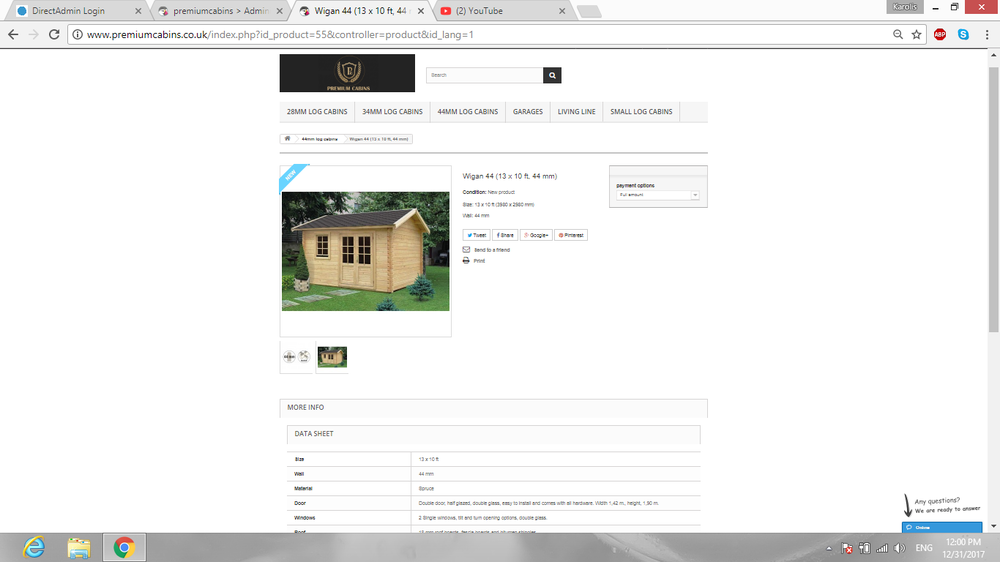Switch to the premiumcabins Admin tab
Screen dimensions: 1000x562
(220, 11)
